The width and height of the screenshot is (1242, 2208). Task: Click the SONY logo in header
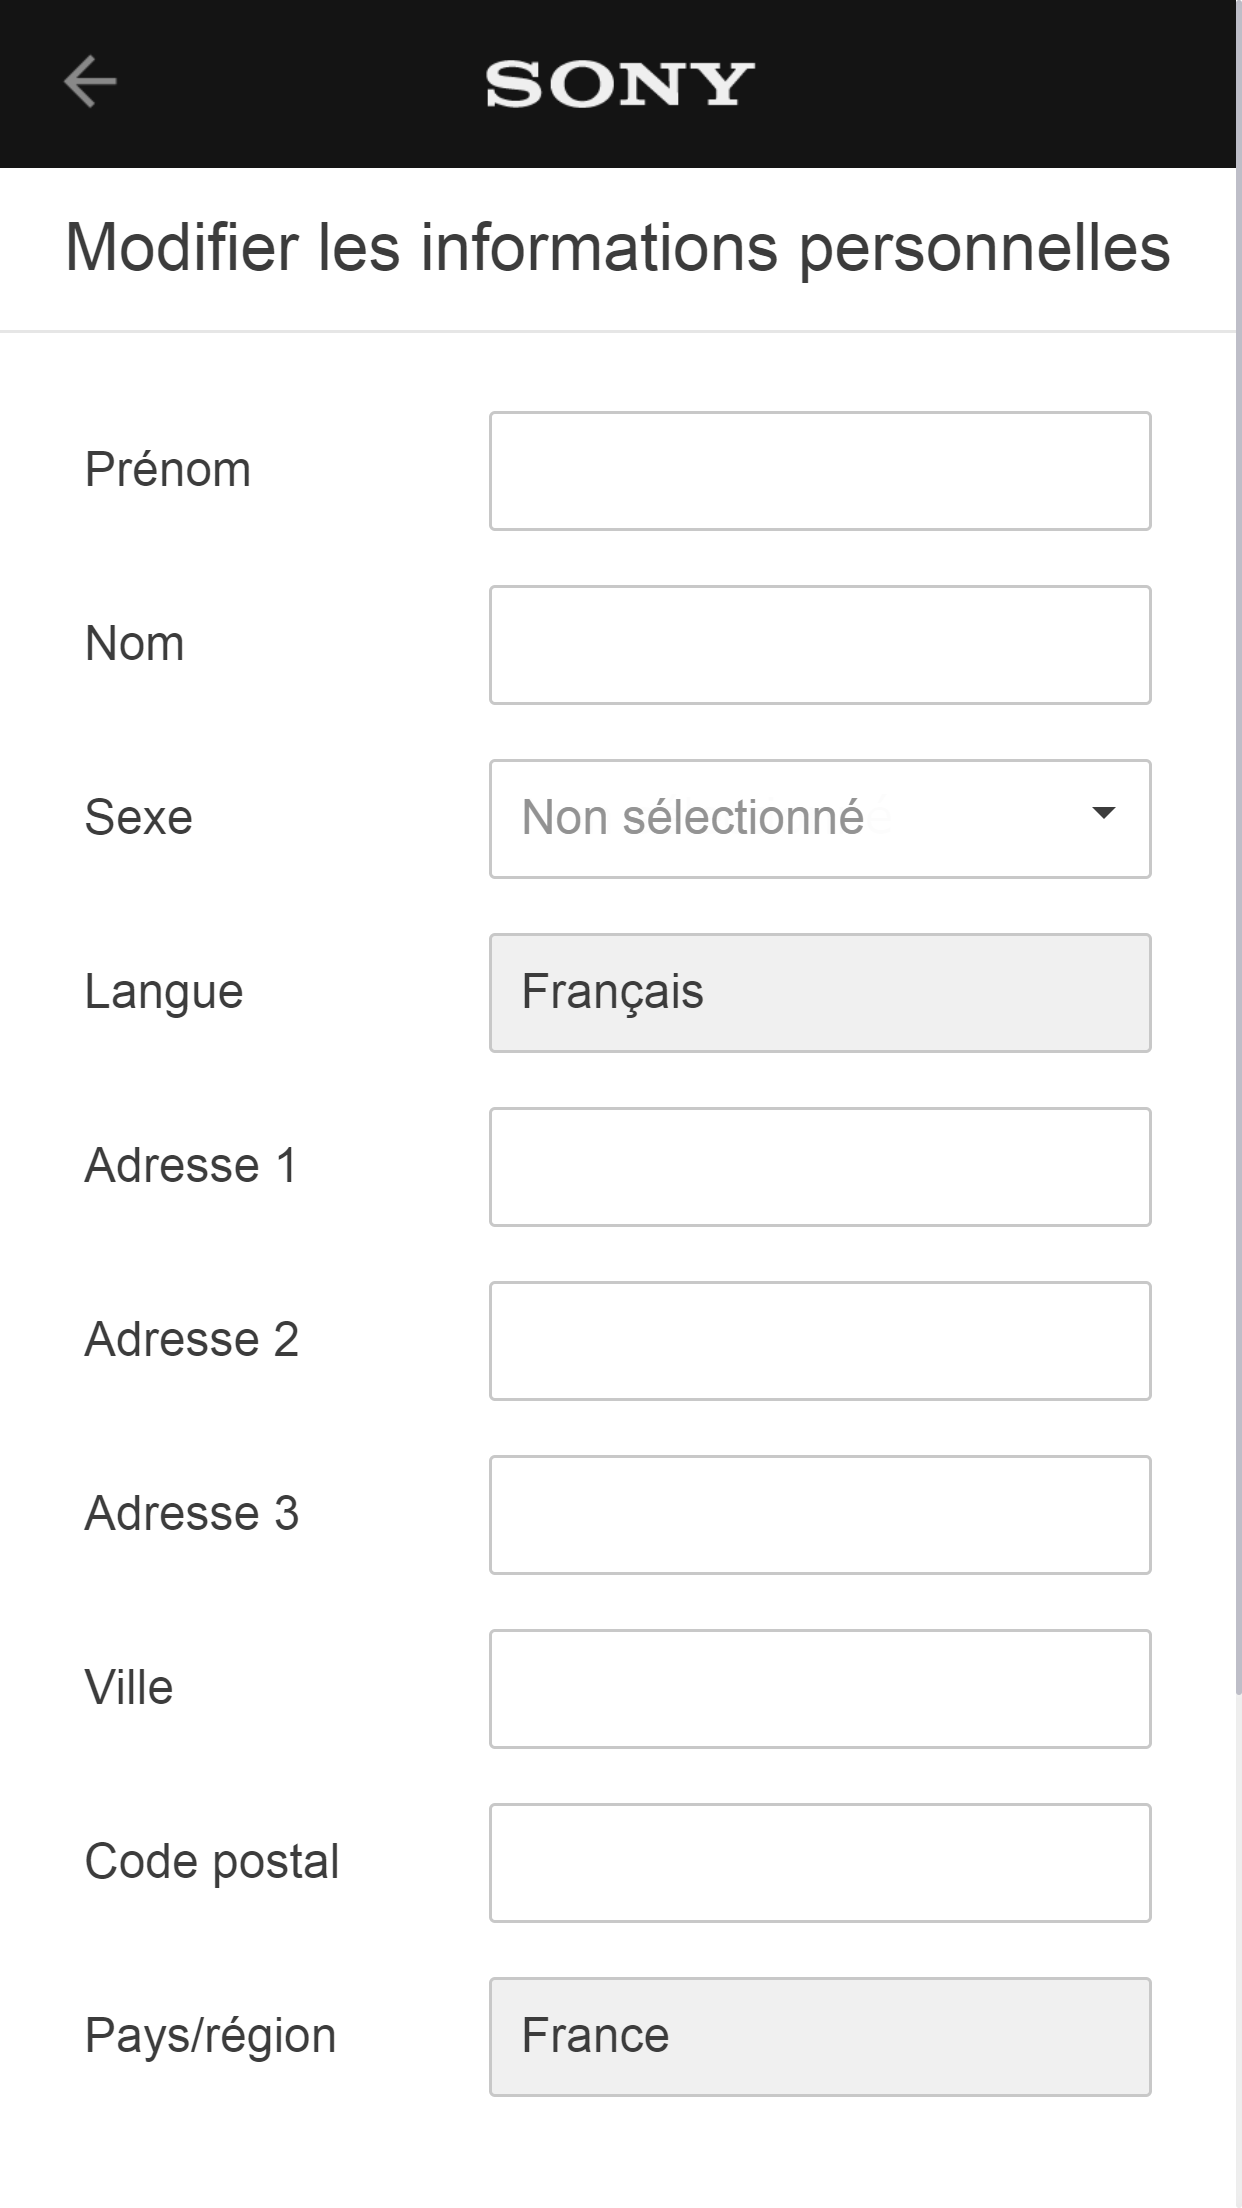pos(620,84)
